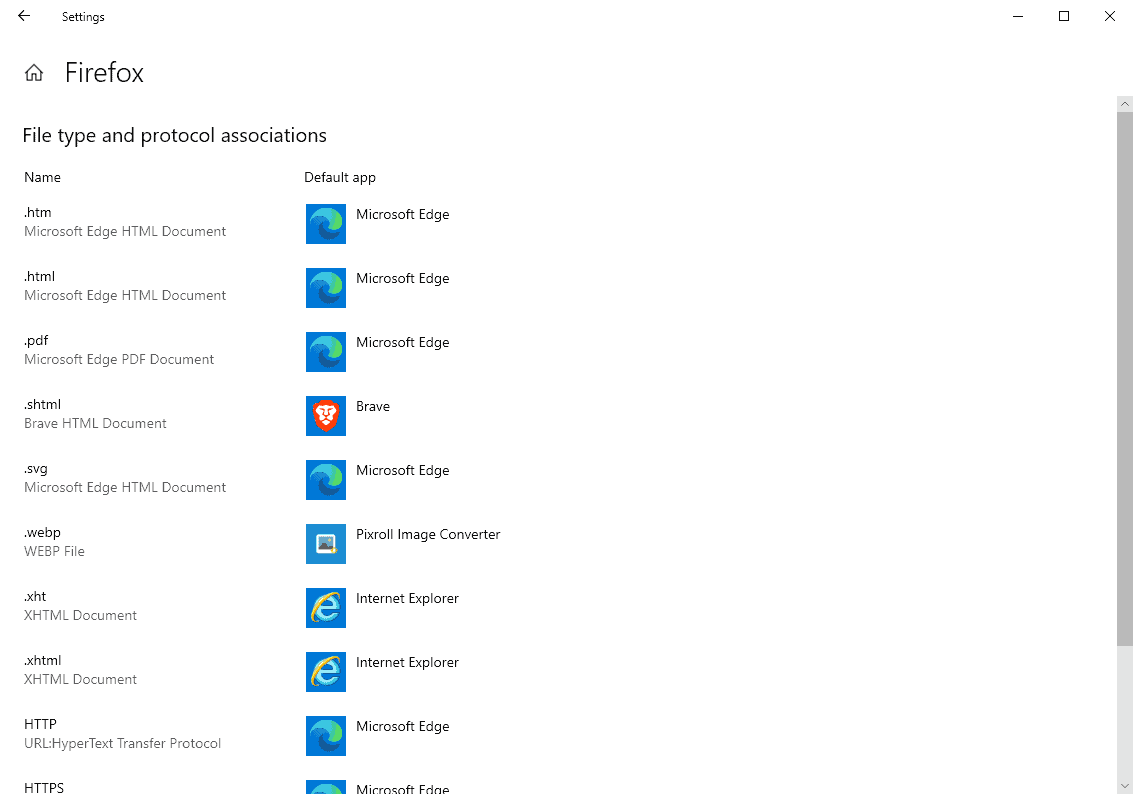Minimize the Settings window
The height and width of the screenshot is (794, 1133).
[x=1017, y=16]
